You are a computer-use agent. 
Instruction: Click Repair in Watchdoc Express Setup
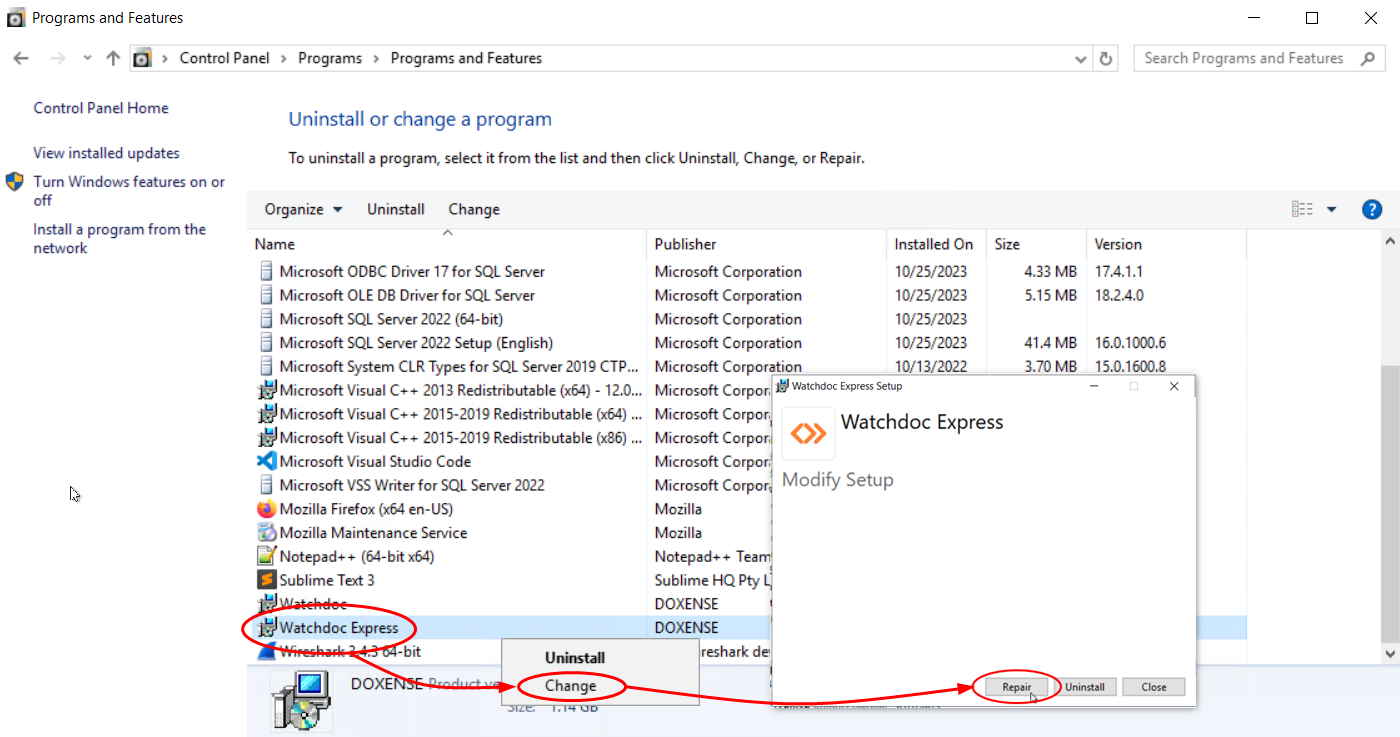click(1016, 687)
